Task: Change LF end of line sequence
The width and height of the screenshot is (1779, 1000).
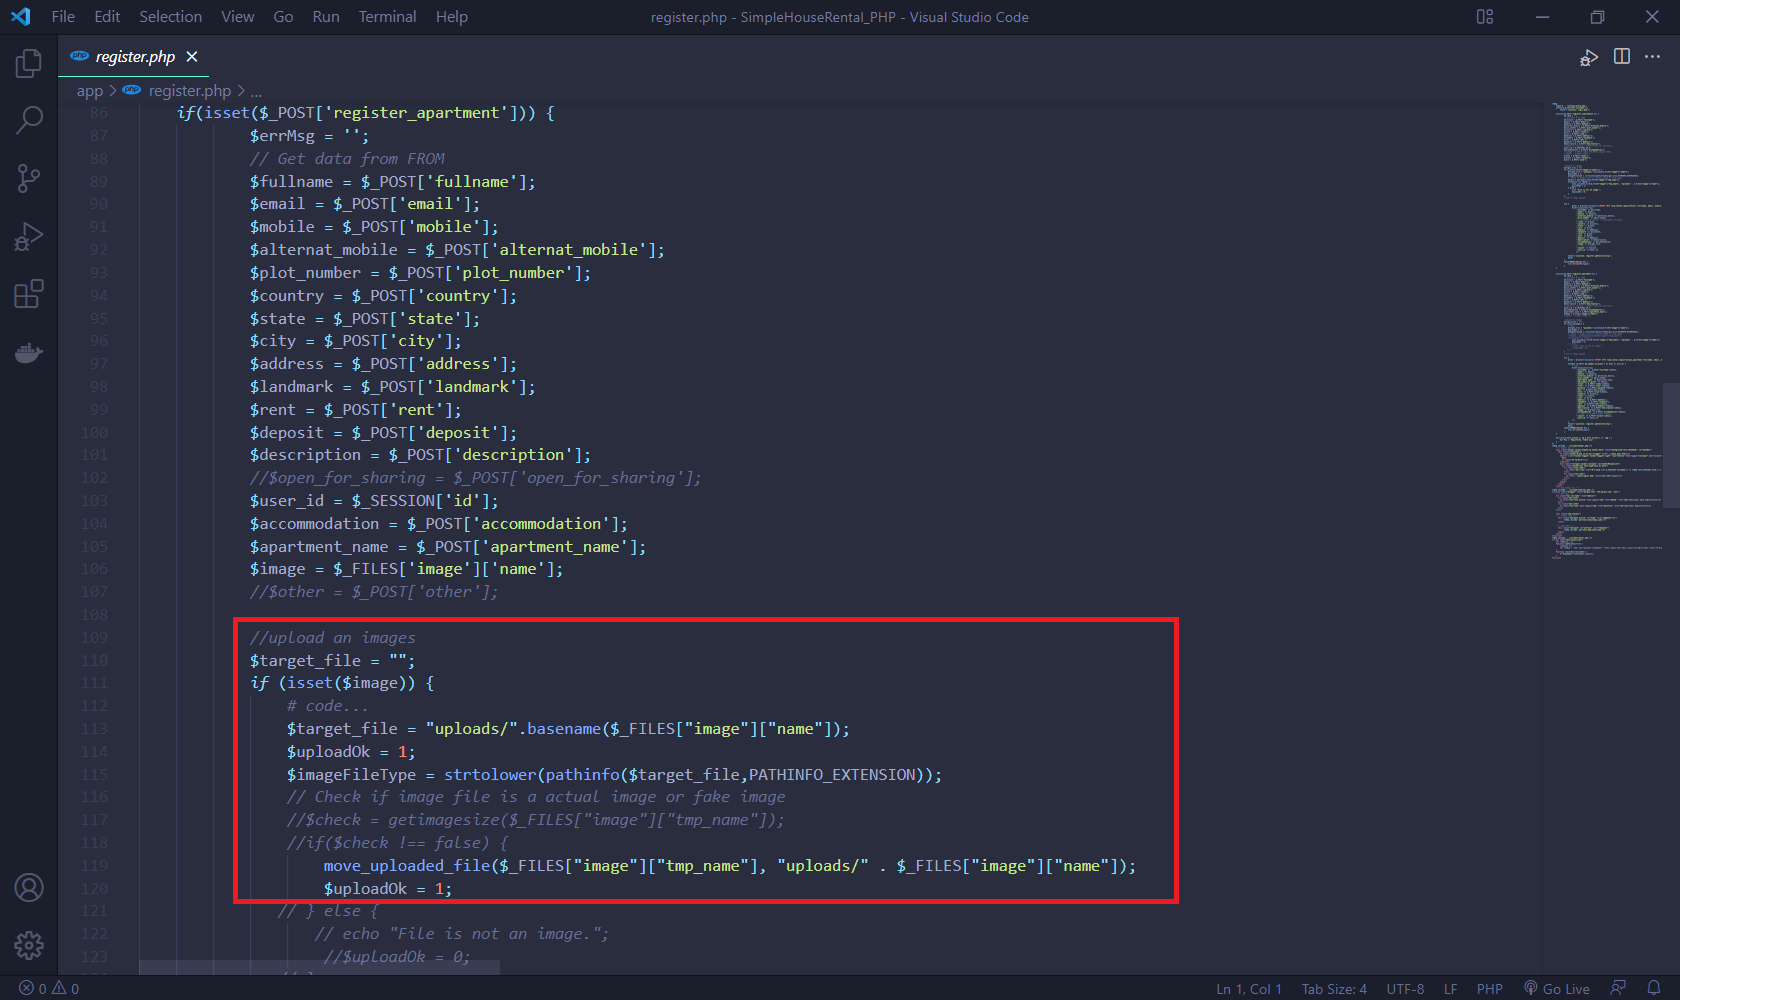Action: (1450, 988)
